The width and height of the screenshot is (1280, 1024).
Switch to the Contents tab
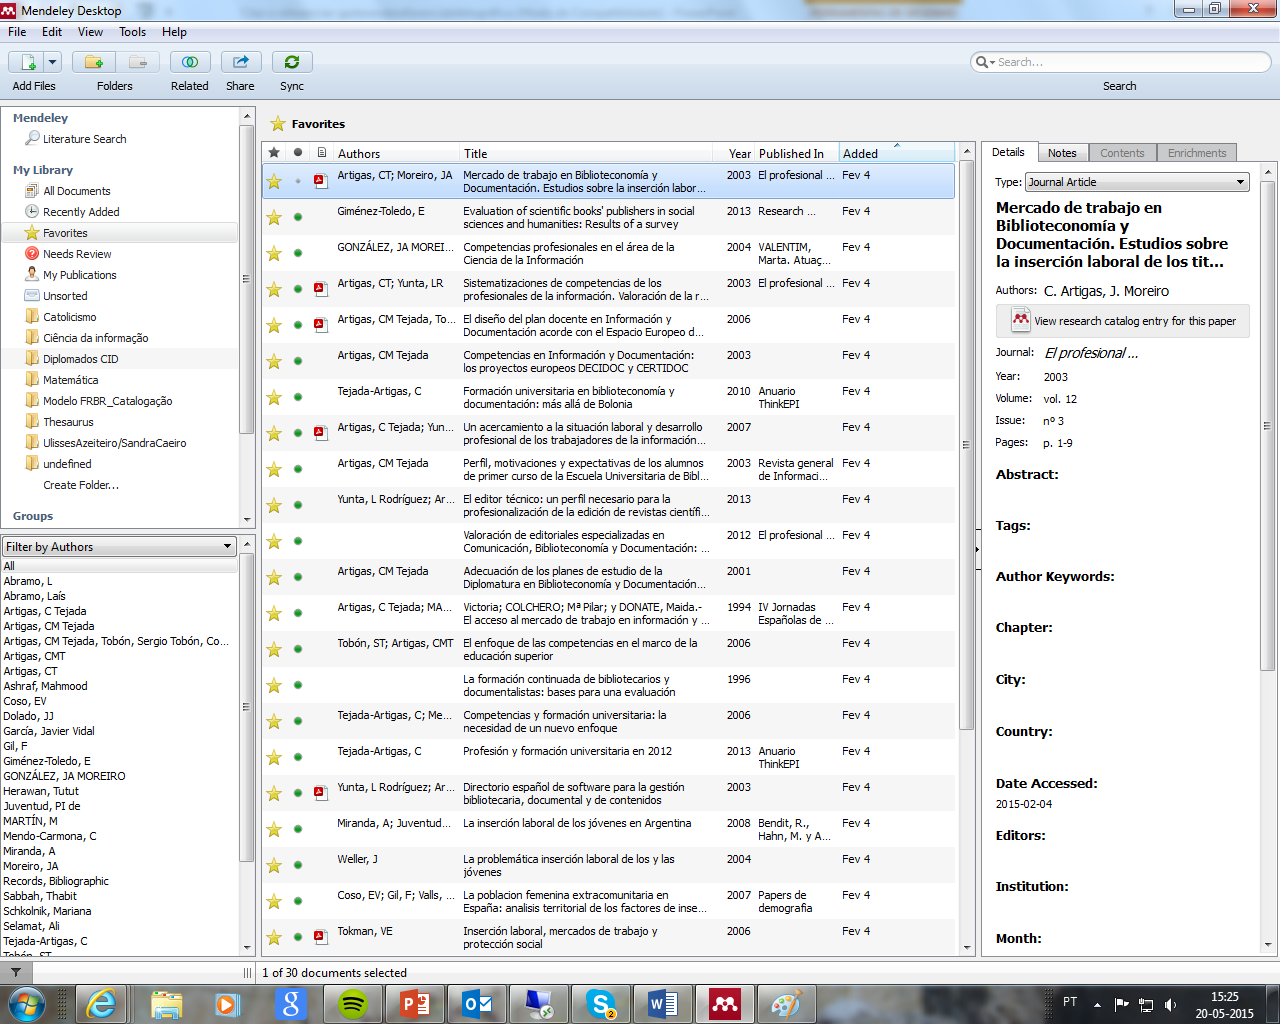click(1122, 153)
